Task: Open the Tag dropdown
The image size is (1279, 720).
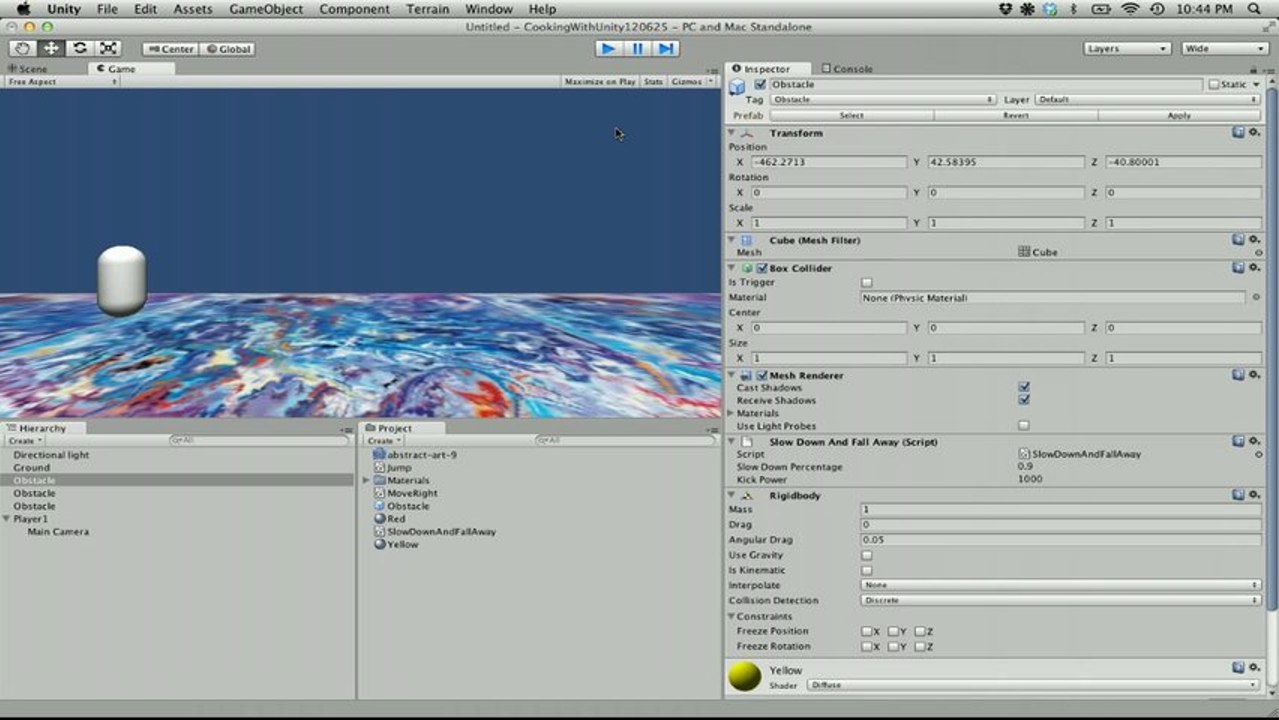Action: tap(883, 100)
